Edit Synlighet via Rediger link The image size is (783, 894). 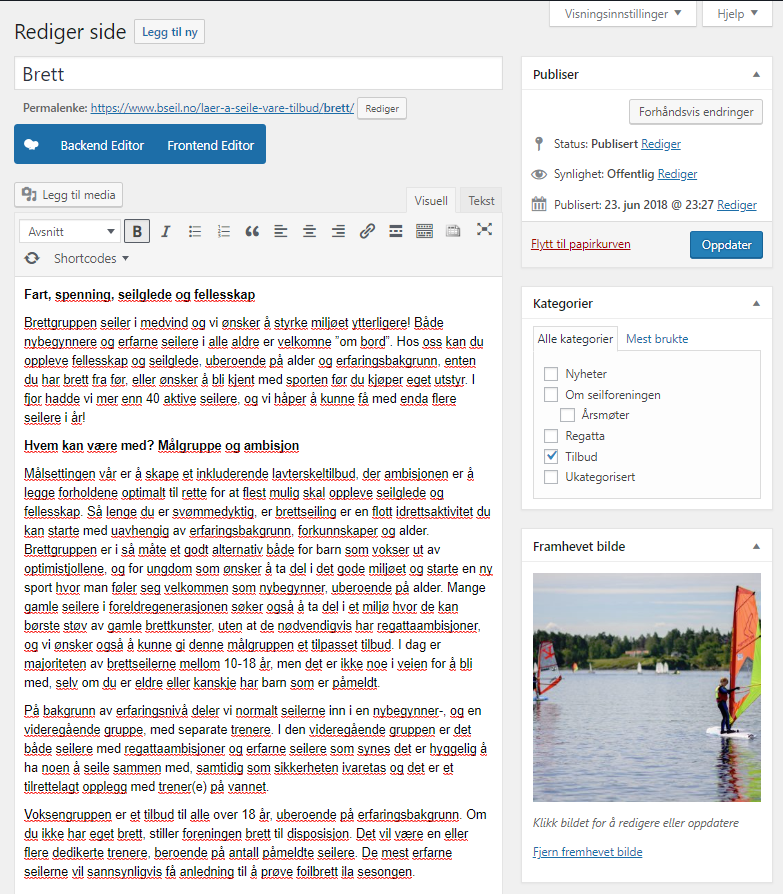(677, 174)
